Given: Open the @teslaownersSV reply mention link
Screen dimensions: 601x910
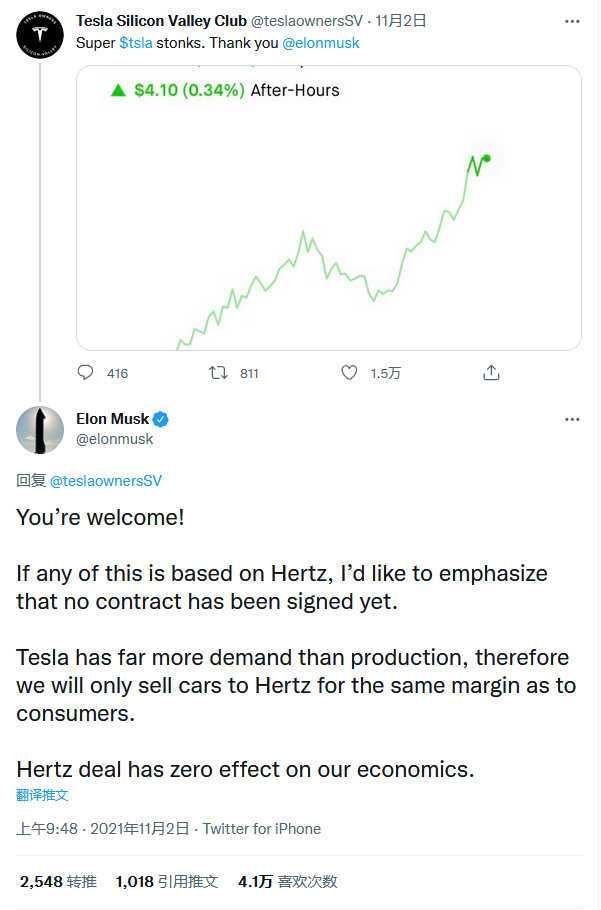Looking at the screenshot, I should point(106,480).
